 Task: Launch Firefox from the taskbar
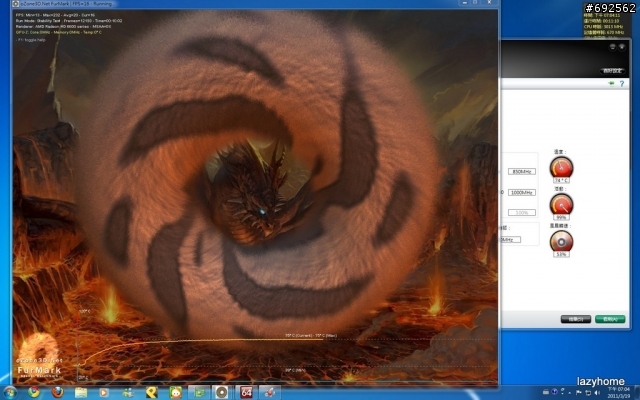point(58,392)
